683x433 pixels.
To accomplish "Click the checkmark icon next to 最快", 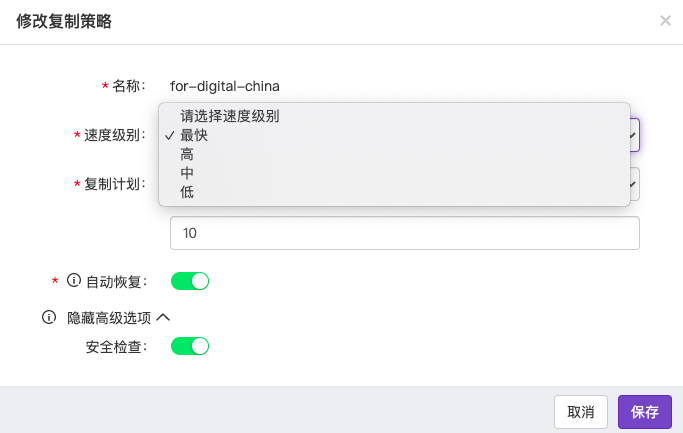I will 169,136.
